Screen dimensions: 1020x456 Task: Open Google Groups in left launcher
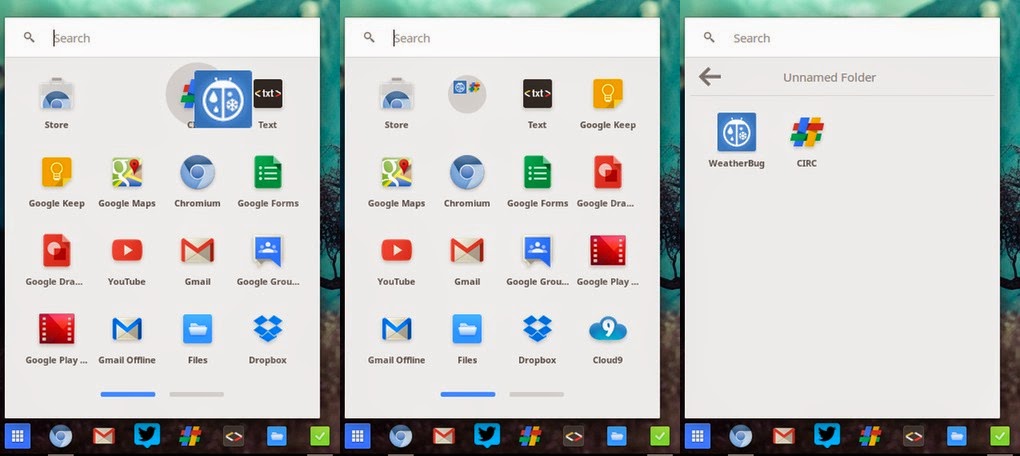[267, 251]
